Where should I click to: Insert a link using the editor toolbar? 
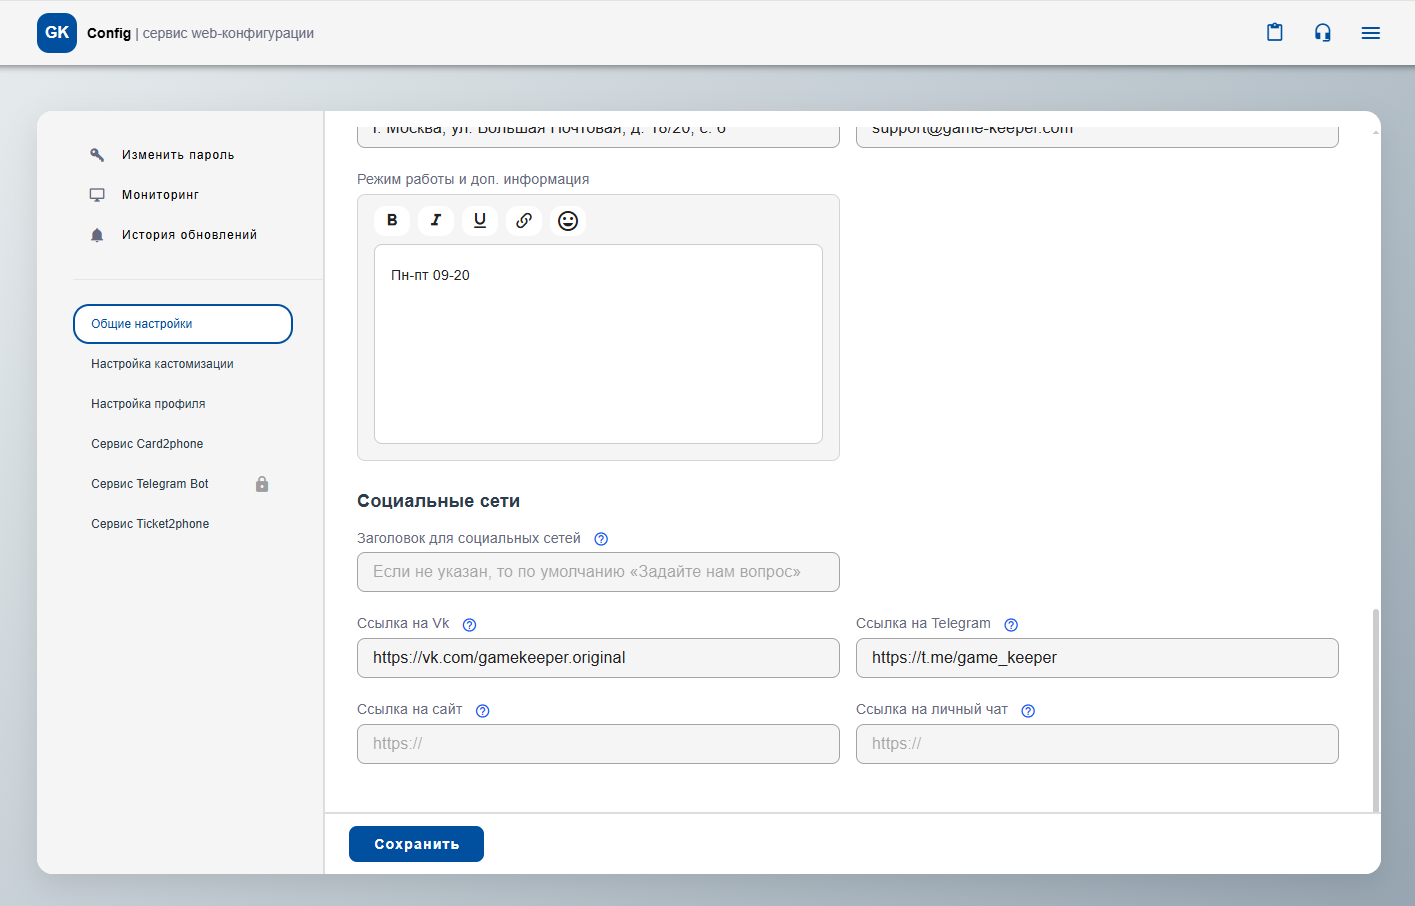click(524, 221)
